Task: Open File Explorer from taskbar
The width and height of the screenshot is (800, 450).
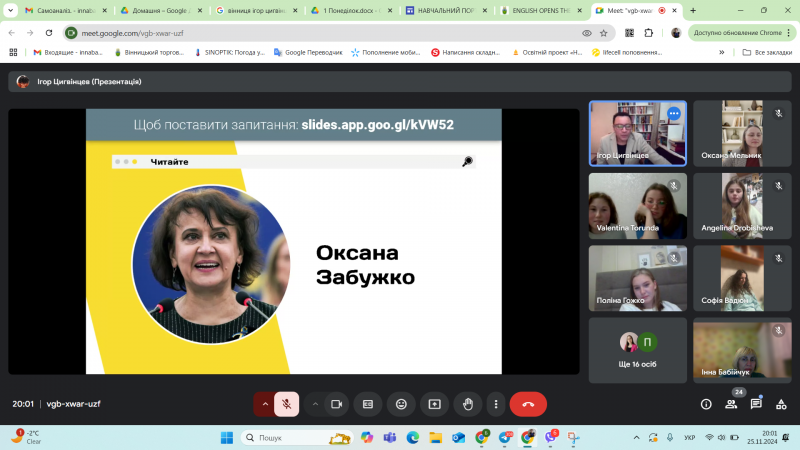Action: tap(435, 438)
